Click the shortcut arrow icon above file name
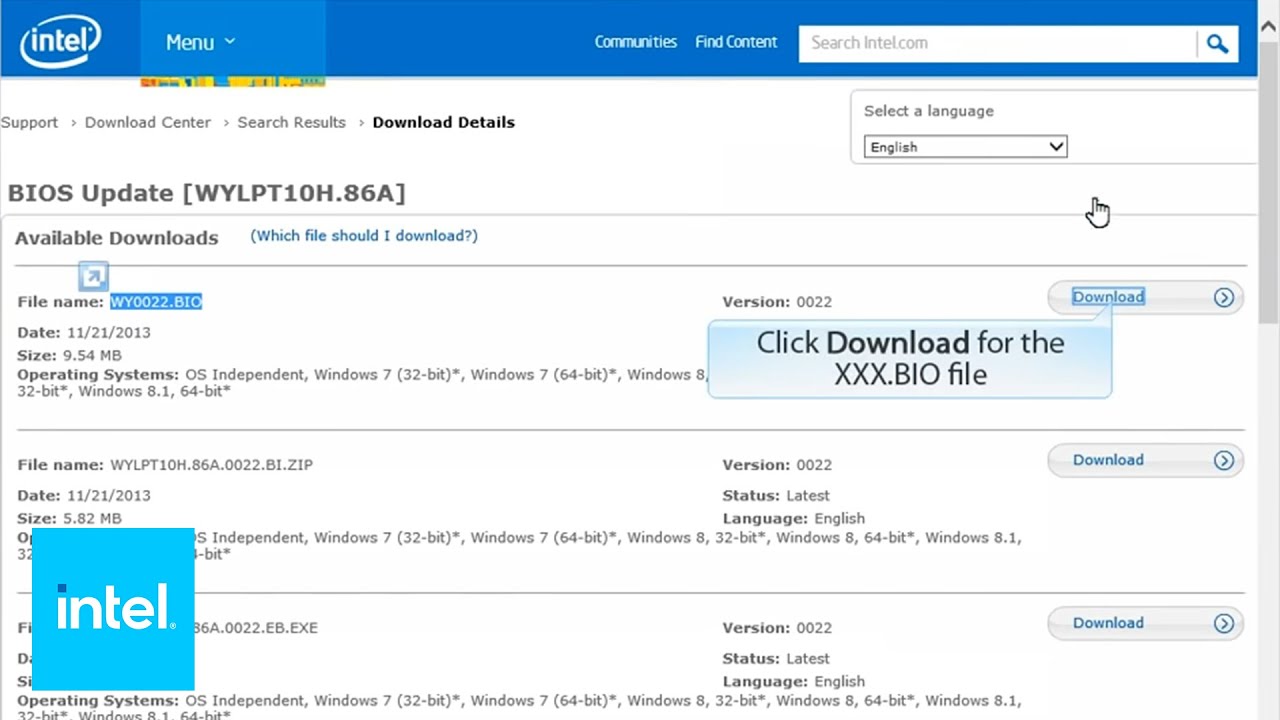 (x=93, y=276)
